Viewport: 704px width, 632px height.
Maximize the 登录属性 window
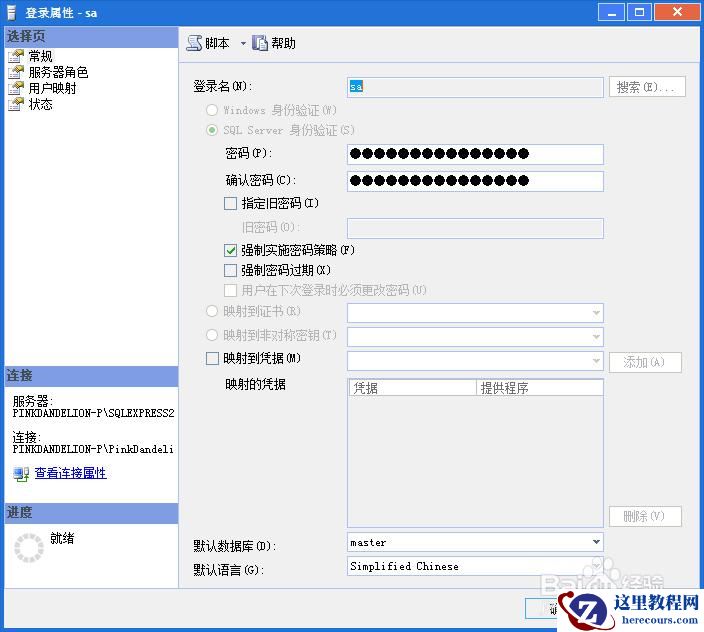(x=639, y=13)
